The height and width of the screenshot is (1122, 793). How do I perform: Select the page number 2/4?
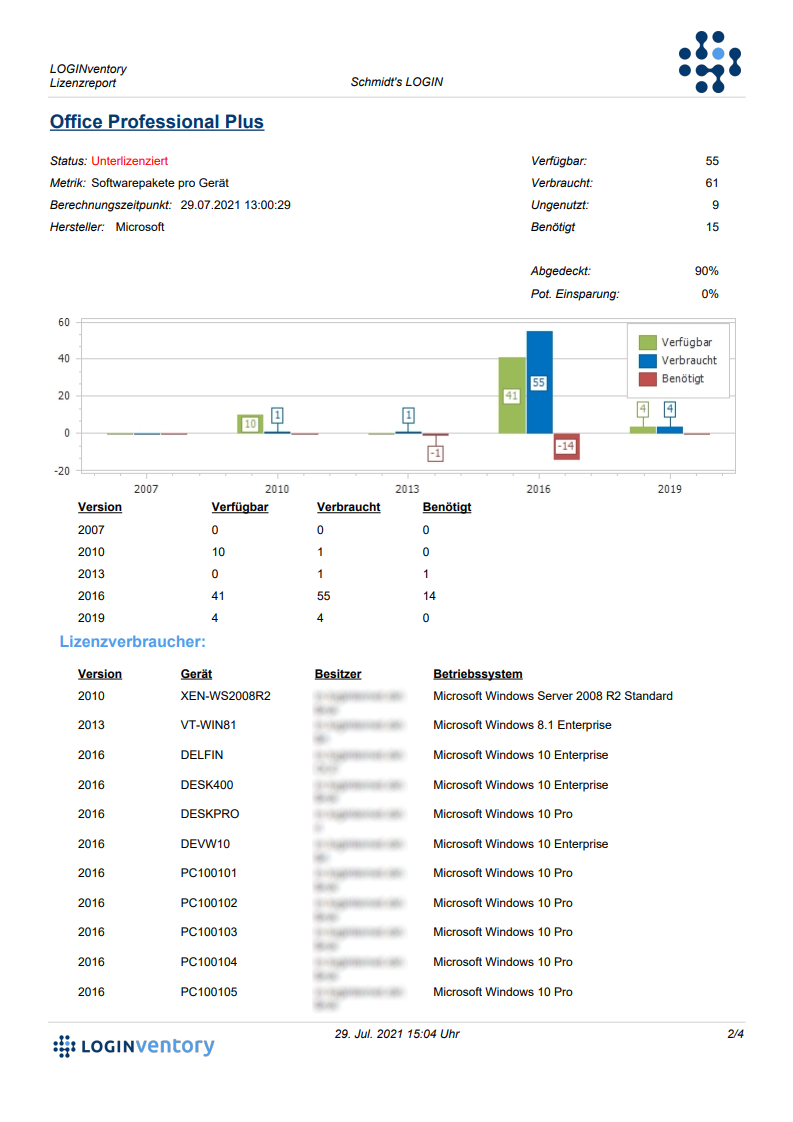point(736,1034)
